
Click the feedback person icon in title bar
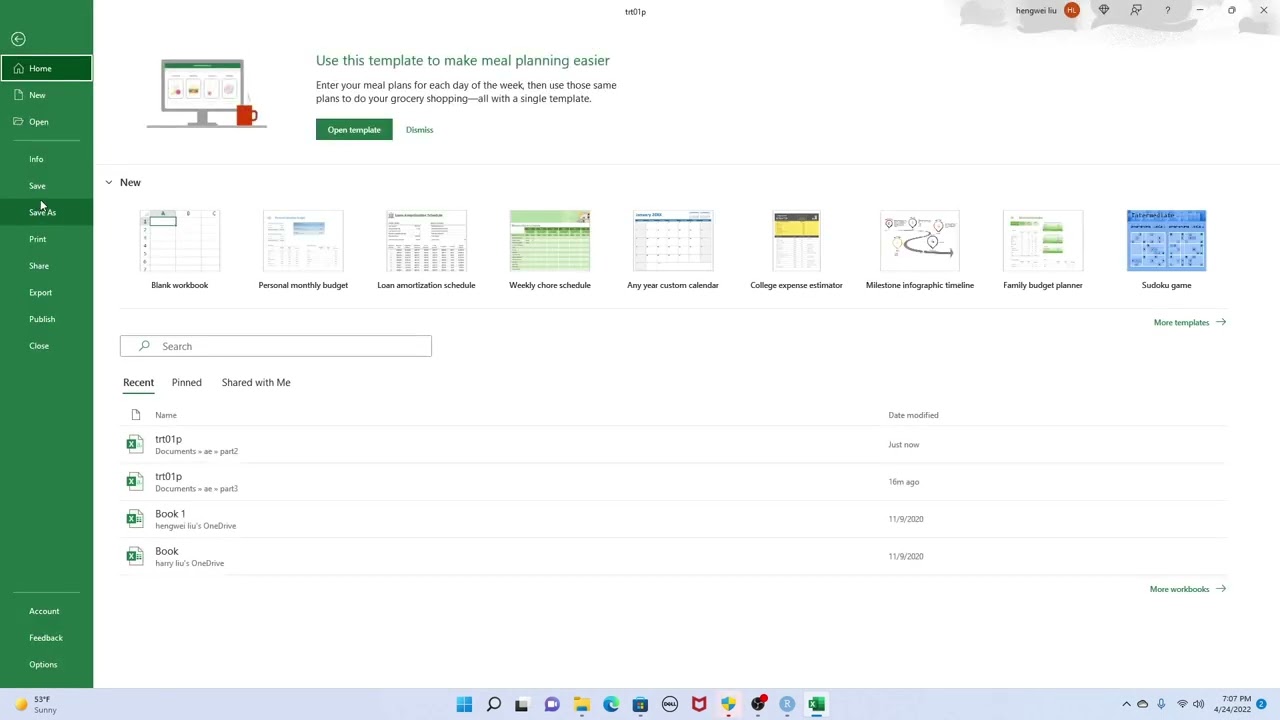[x=1136, y=10]
